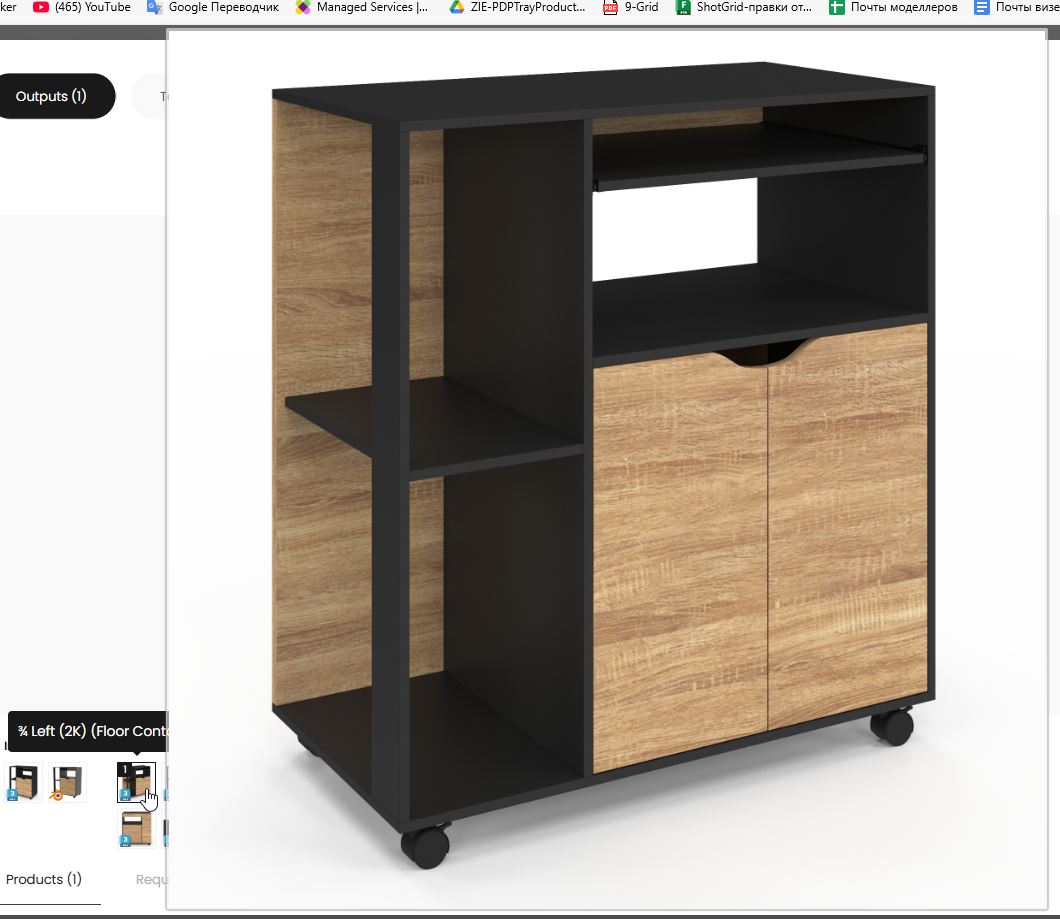1060x919 pixels.
Task: Switch to the Outputs (1) tab
Action: (51, 96)
